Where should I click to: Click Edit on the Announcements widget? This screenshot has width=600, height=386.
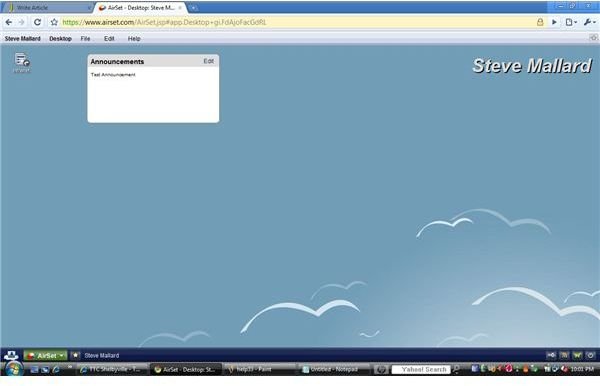209,61
